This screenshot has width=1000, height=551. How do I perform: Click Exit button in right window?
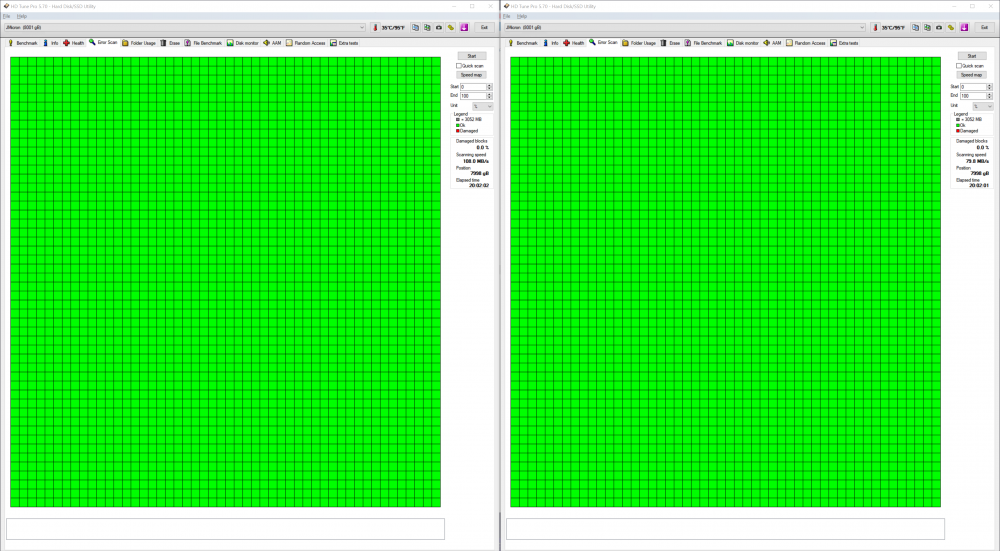tap(984, 27)
